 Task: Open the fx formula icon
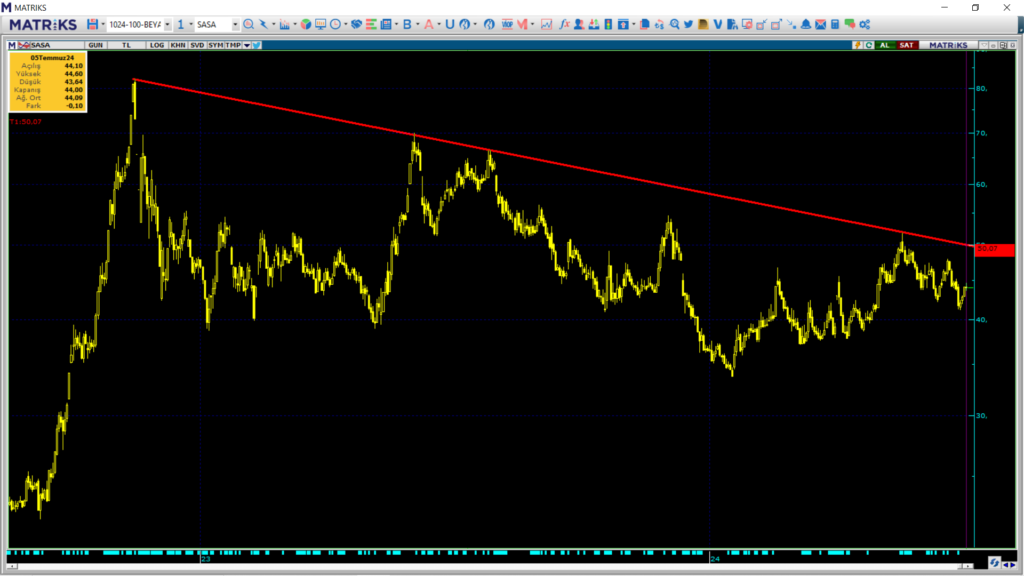click(564, 24)
